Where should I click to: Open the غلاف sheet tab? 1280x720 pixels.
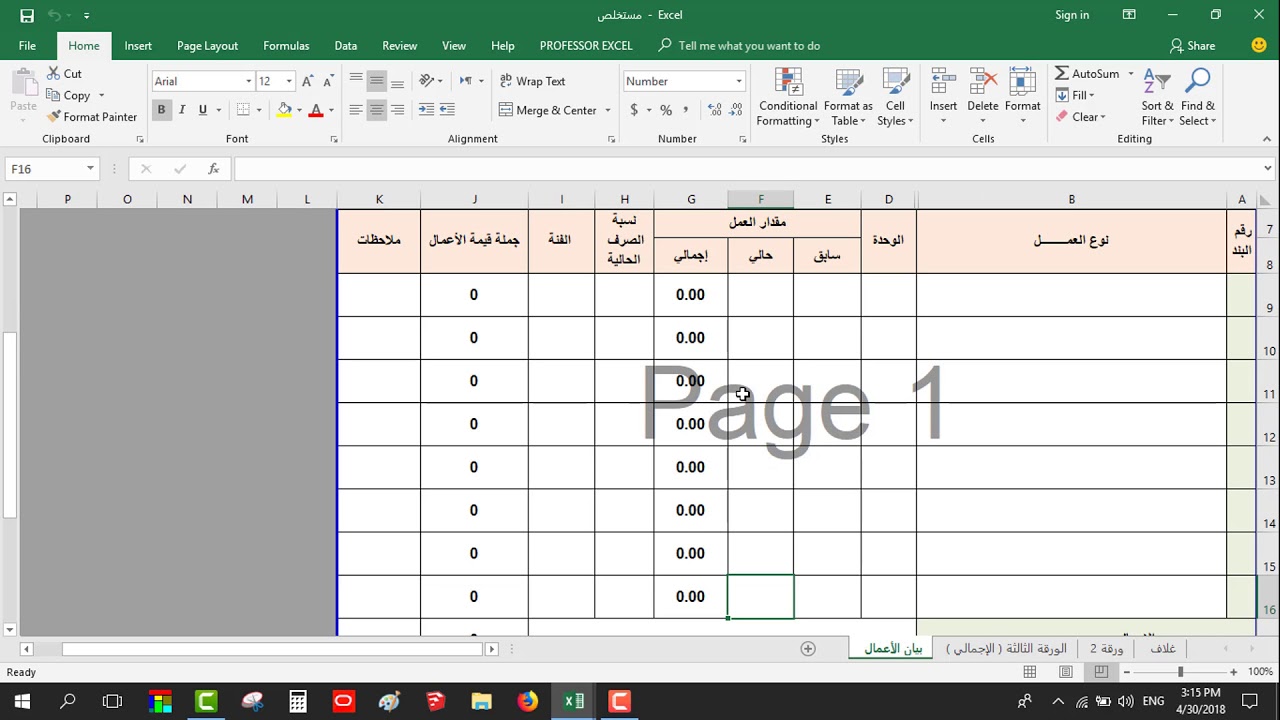click(x=1163, y=649)
